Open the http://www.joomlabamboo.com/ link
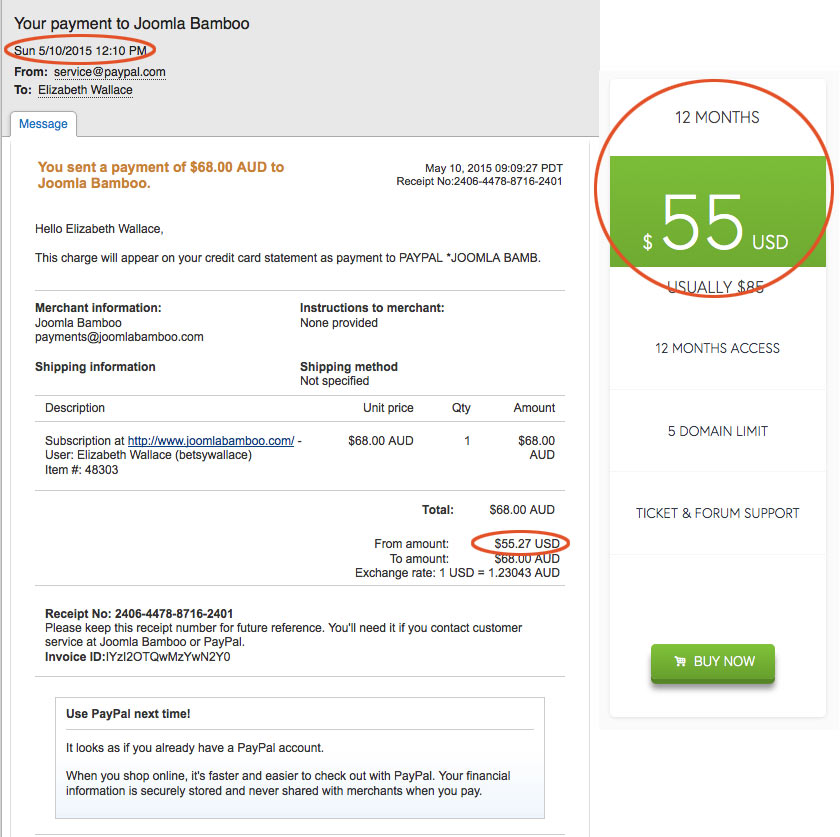 pos(211,440)
